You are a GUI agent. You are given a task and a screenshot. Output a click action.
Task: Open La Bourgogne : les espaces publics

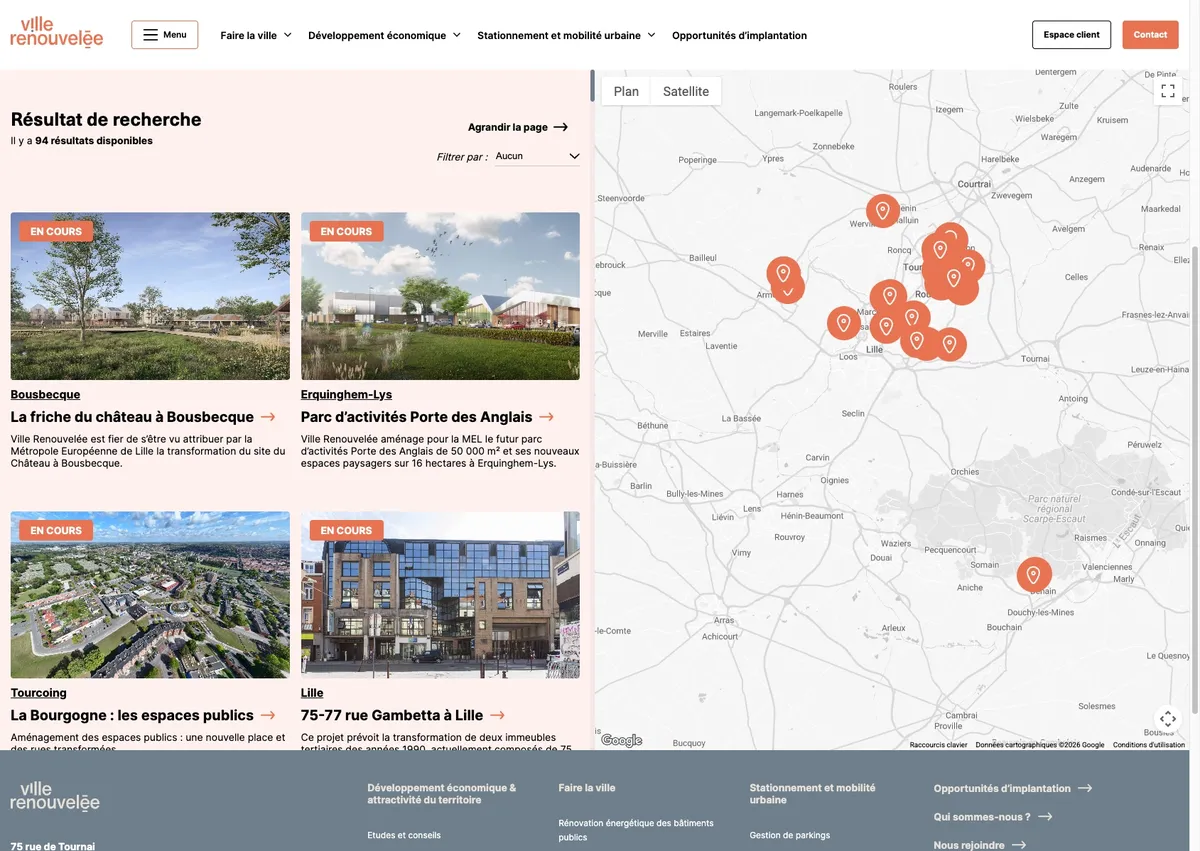132,715
